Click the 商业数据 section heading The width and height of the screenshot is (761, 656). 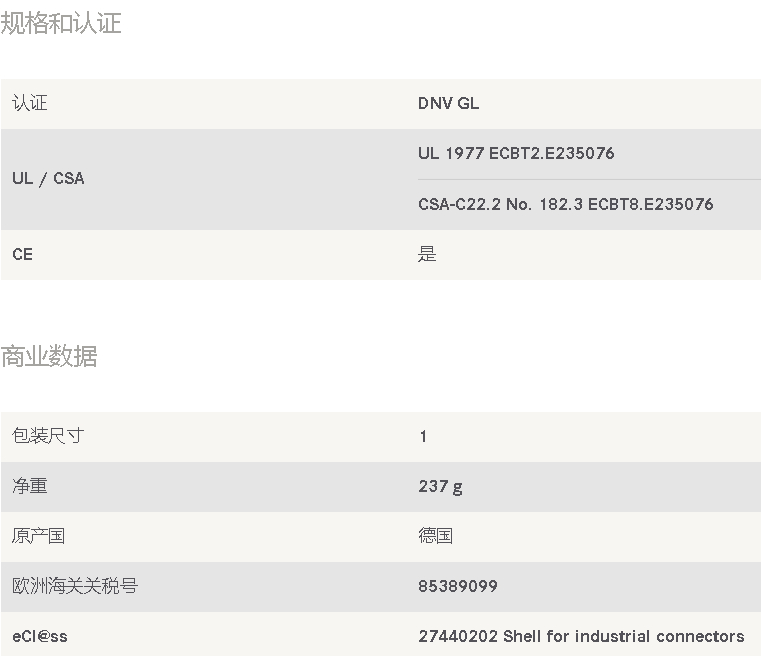49,356
